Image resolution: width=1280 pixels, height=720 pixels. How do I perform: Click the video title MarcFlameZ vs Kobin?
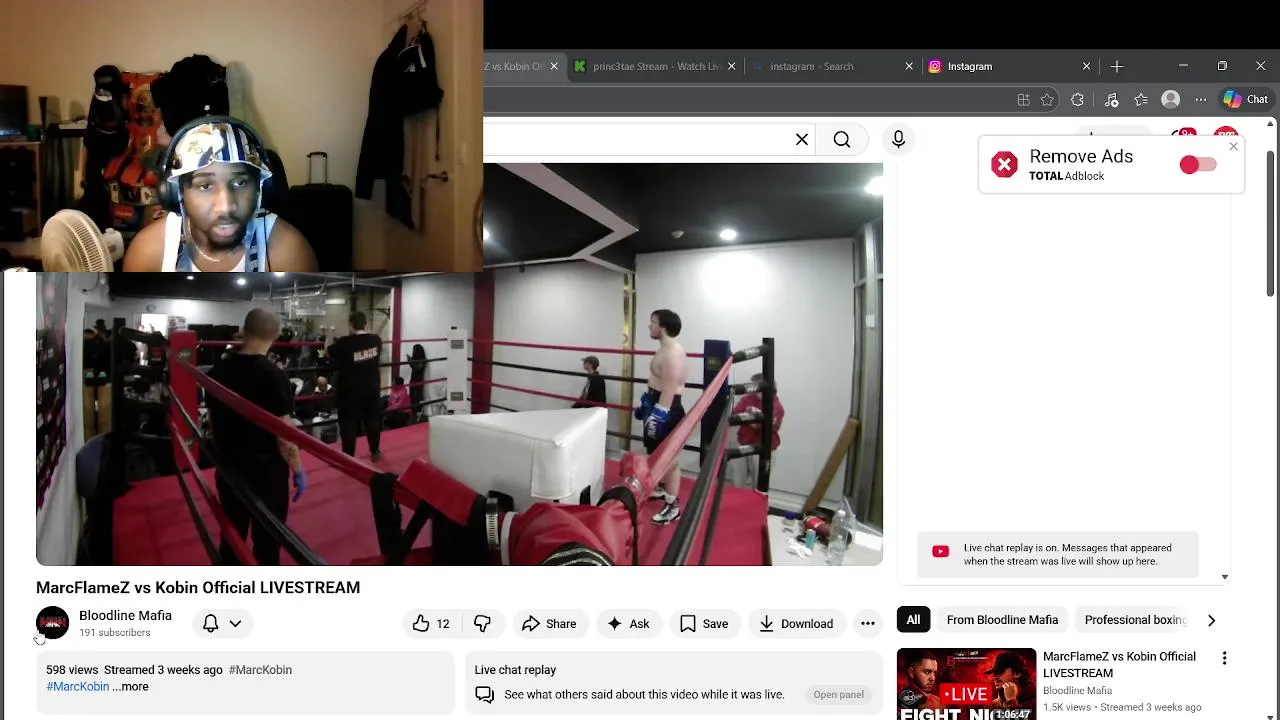coord(198,588)
